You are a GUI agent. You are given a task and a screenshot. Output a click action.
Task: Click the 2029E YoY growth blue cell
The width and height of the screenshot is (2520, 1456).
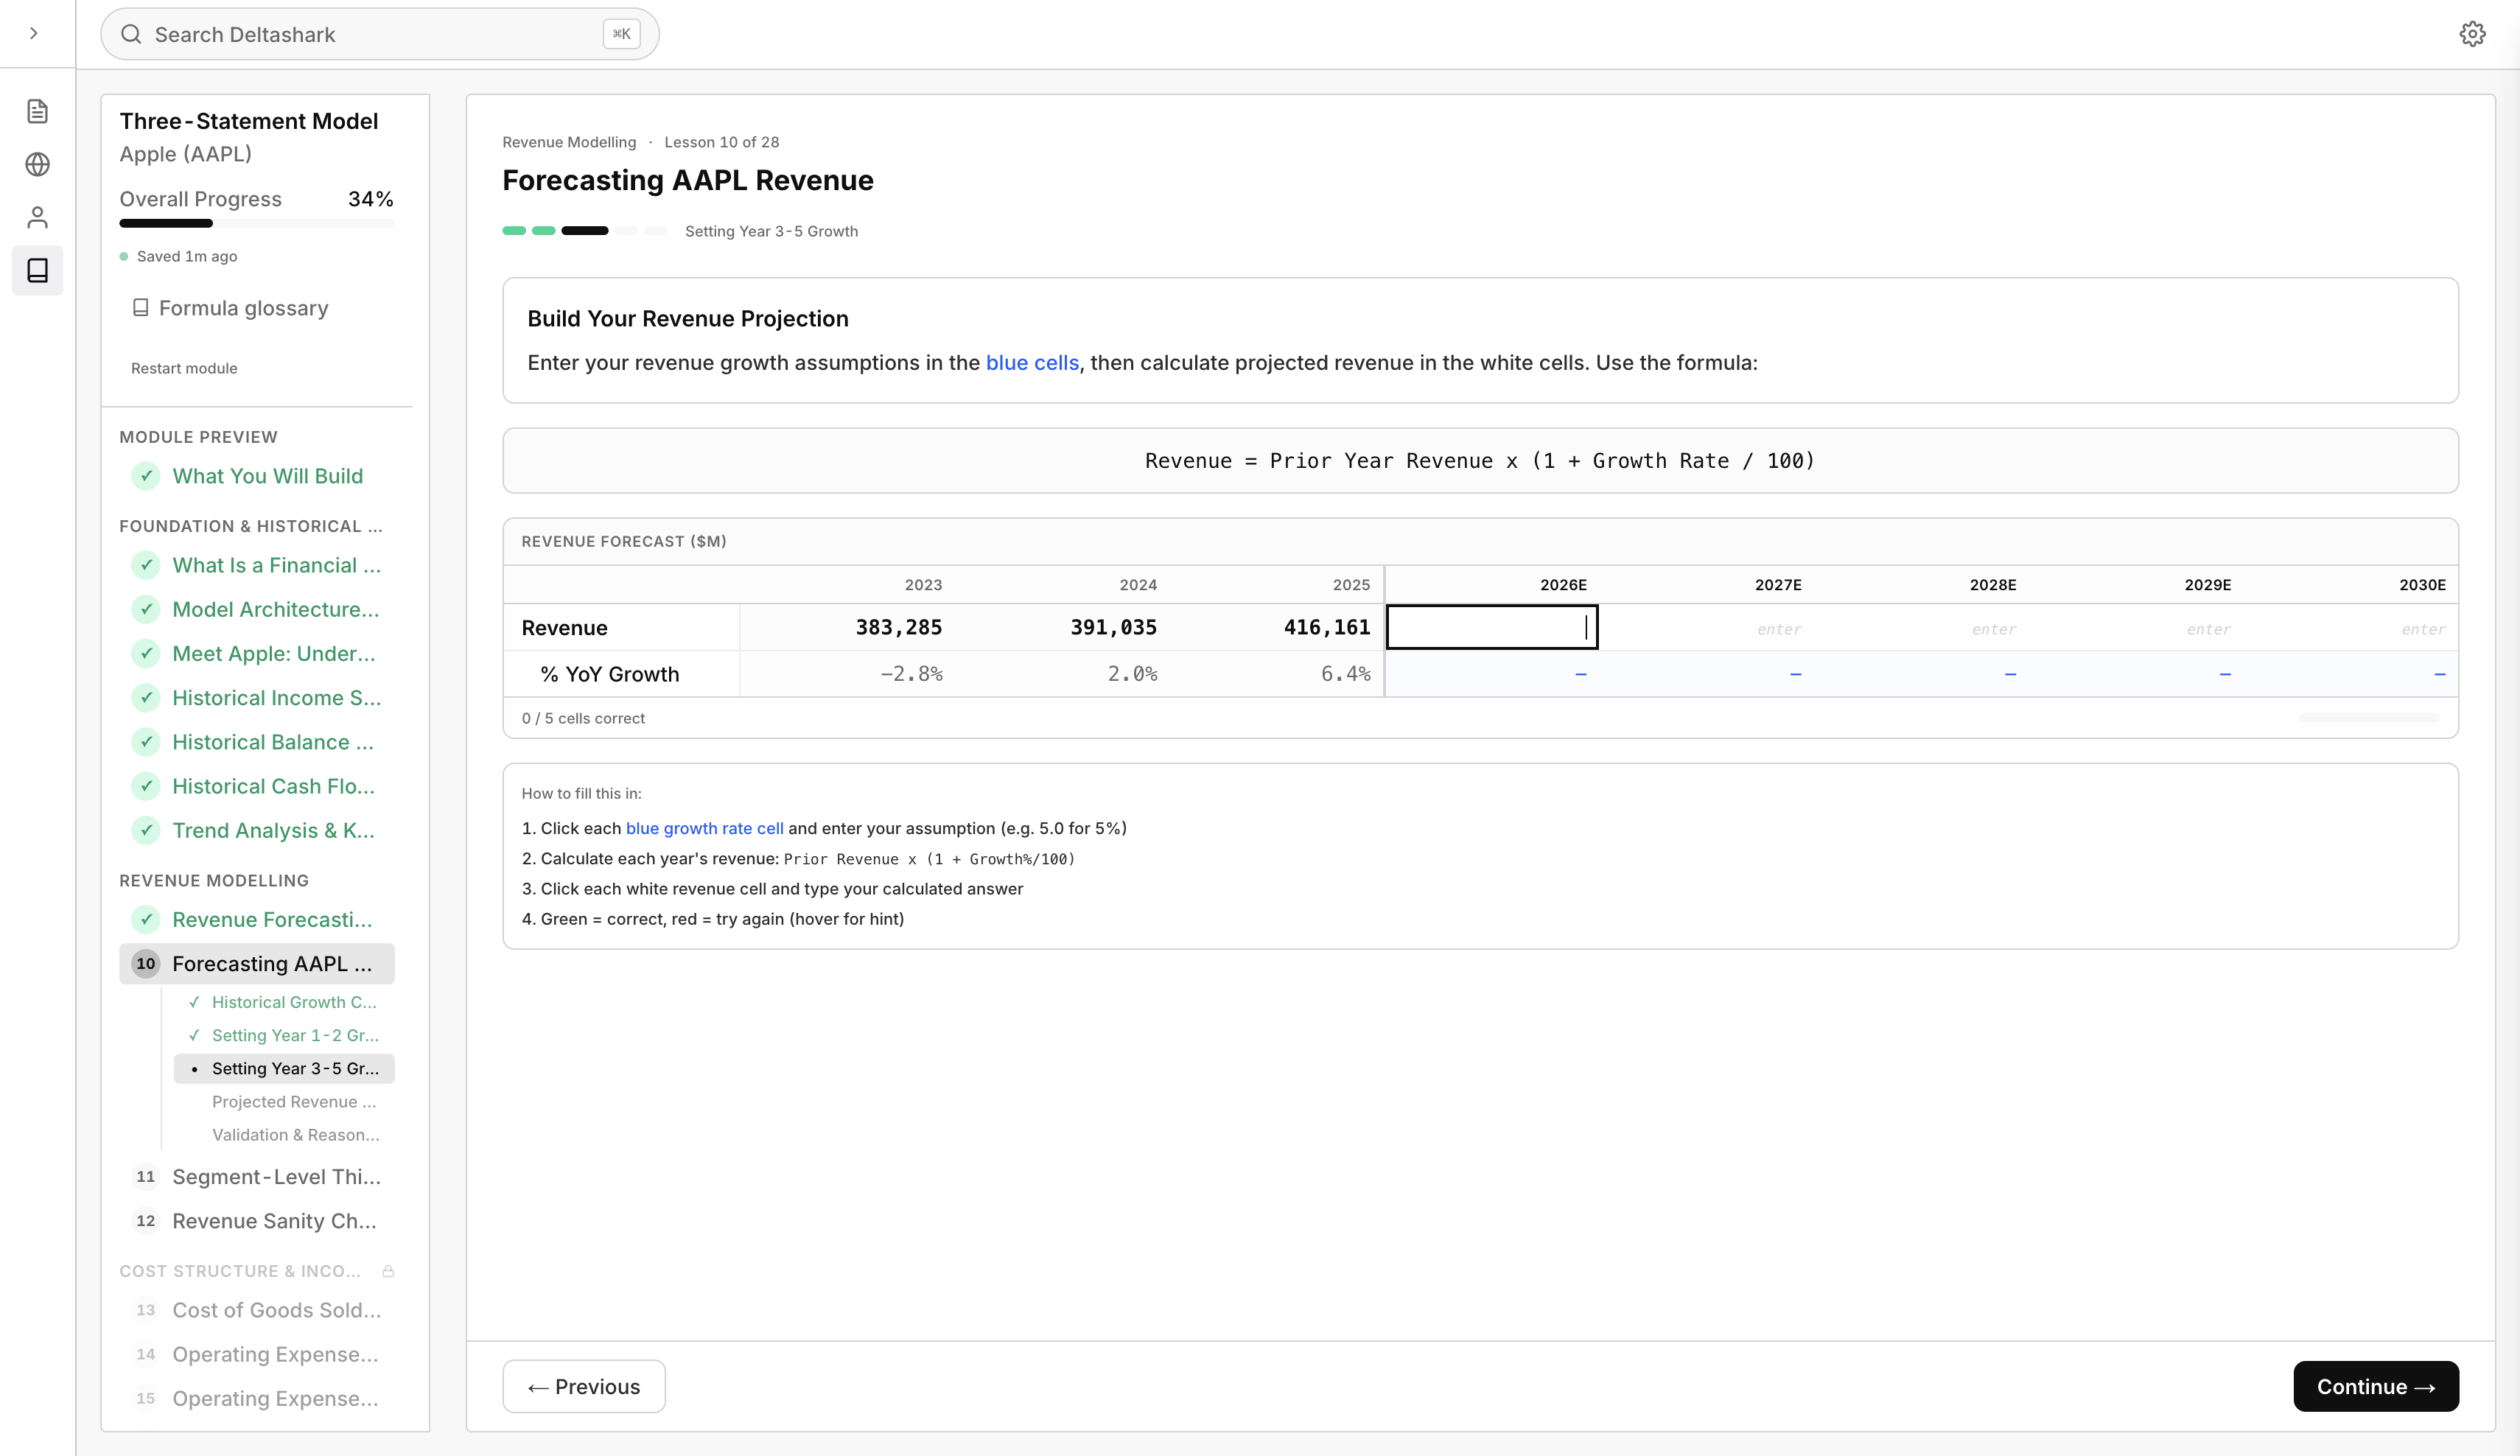(x=2137, y=674)
